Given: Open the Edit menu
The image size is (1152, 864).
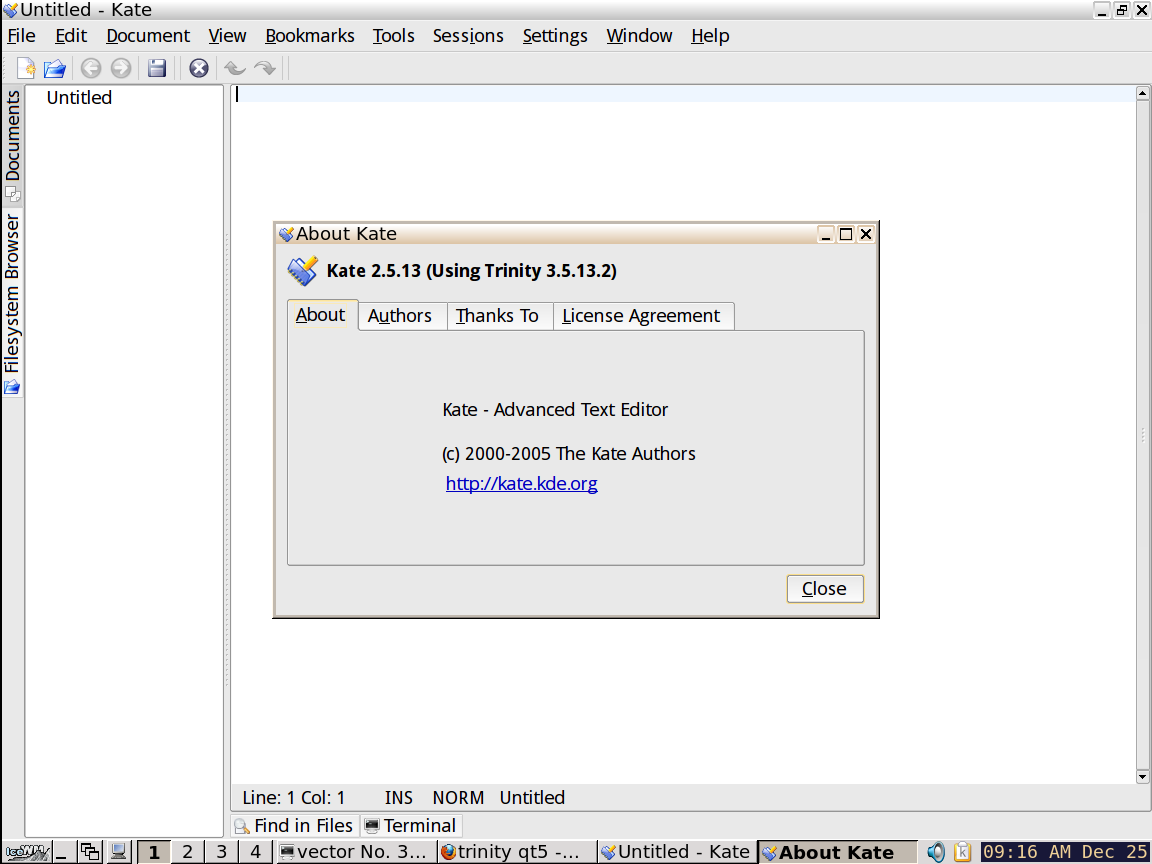Looking at the screenshot, I should point(71,36).
